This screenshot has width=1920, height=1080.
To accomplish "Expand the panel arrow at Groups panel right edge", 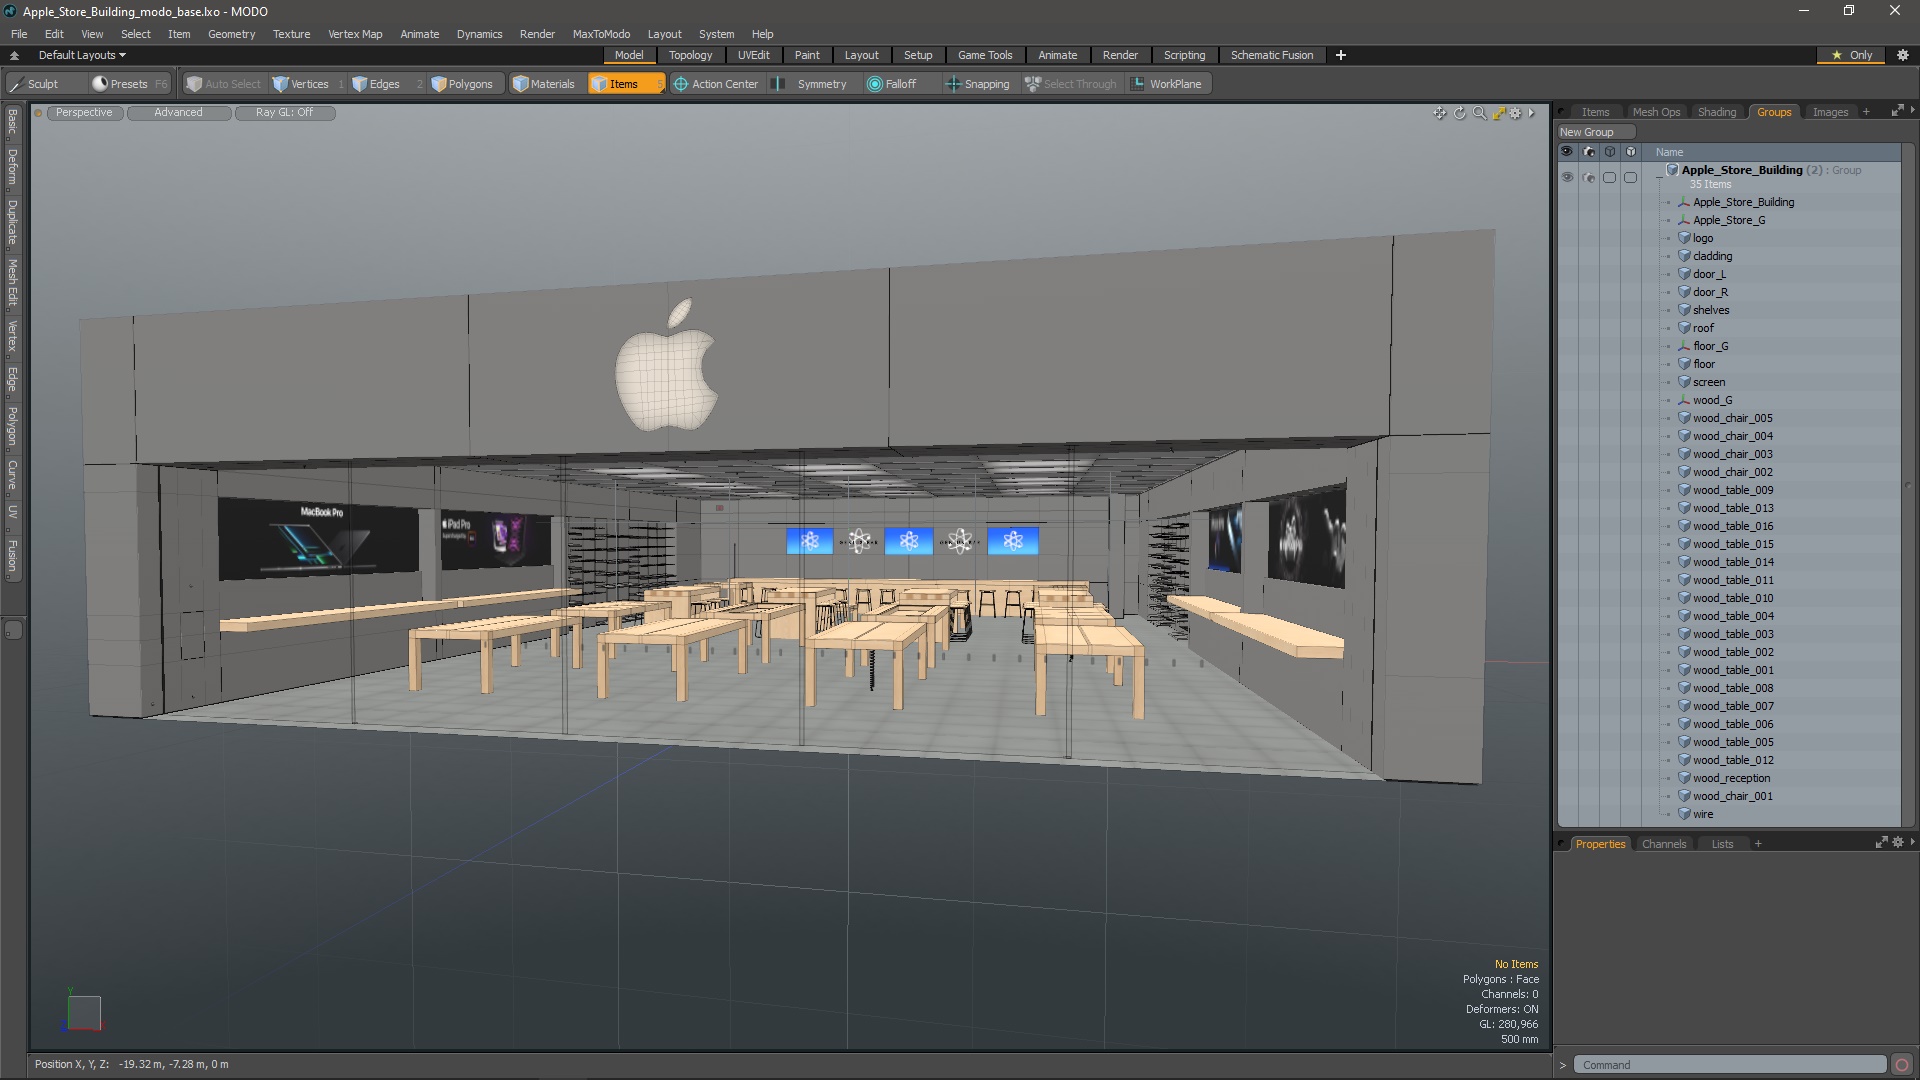I will tap(1912, 111).
